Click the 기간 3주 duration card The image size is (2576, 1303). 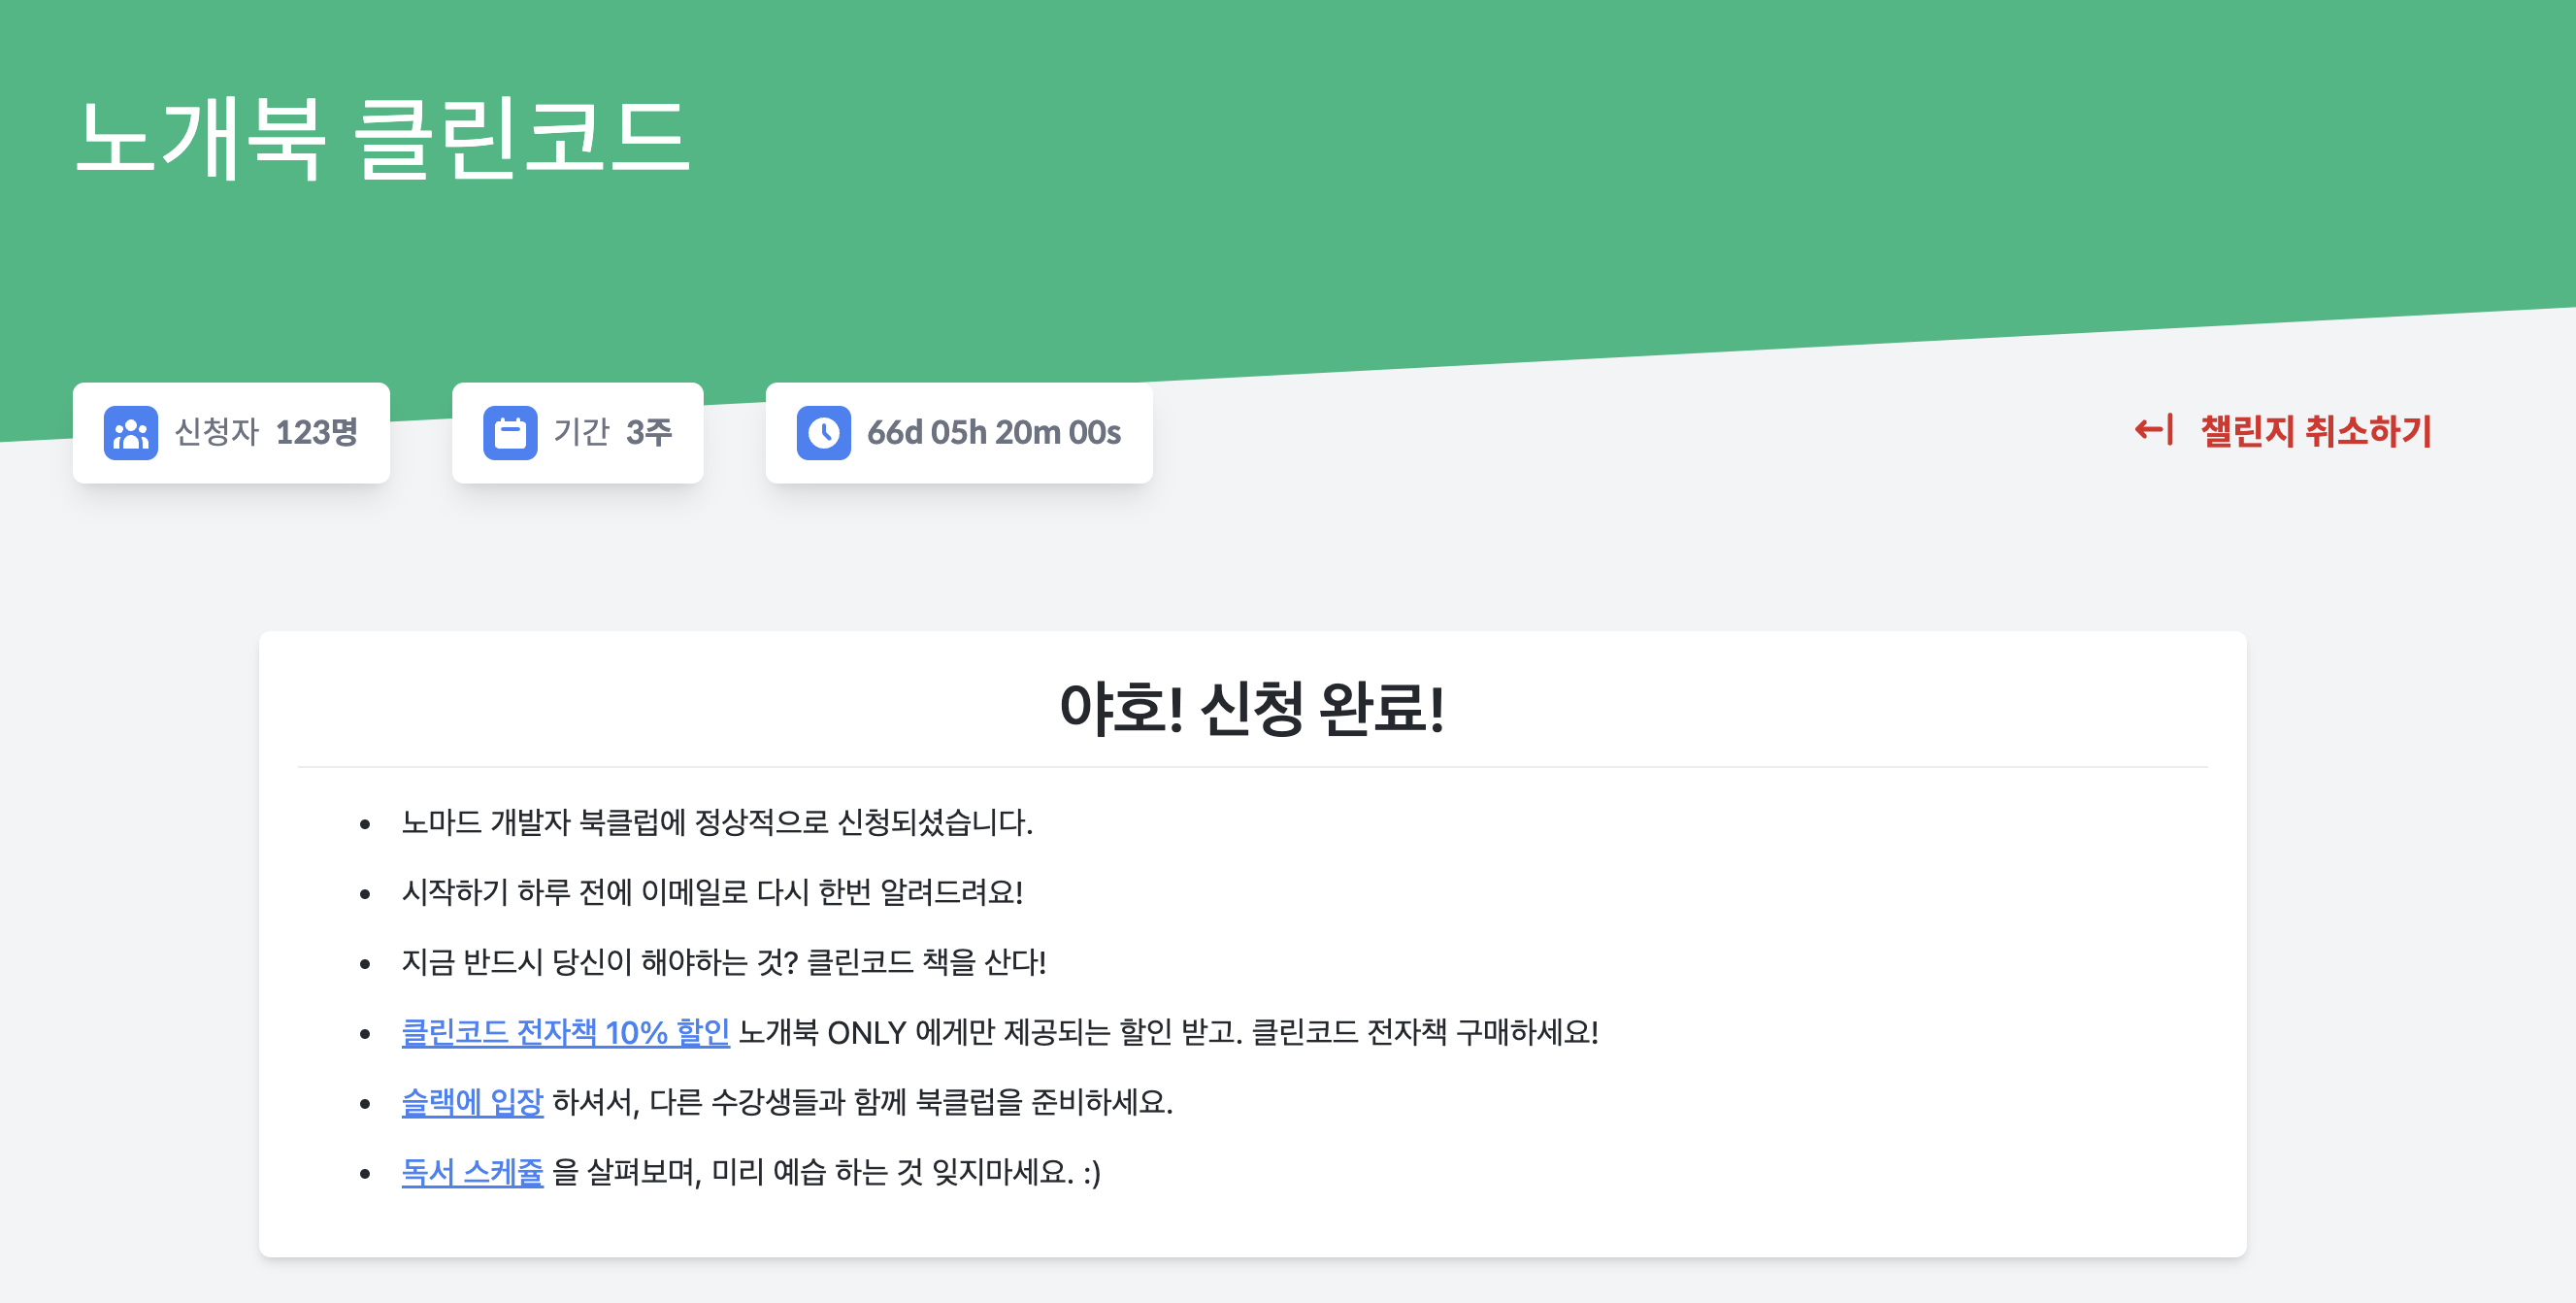577,433
